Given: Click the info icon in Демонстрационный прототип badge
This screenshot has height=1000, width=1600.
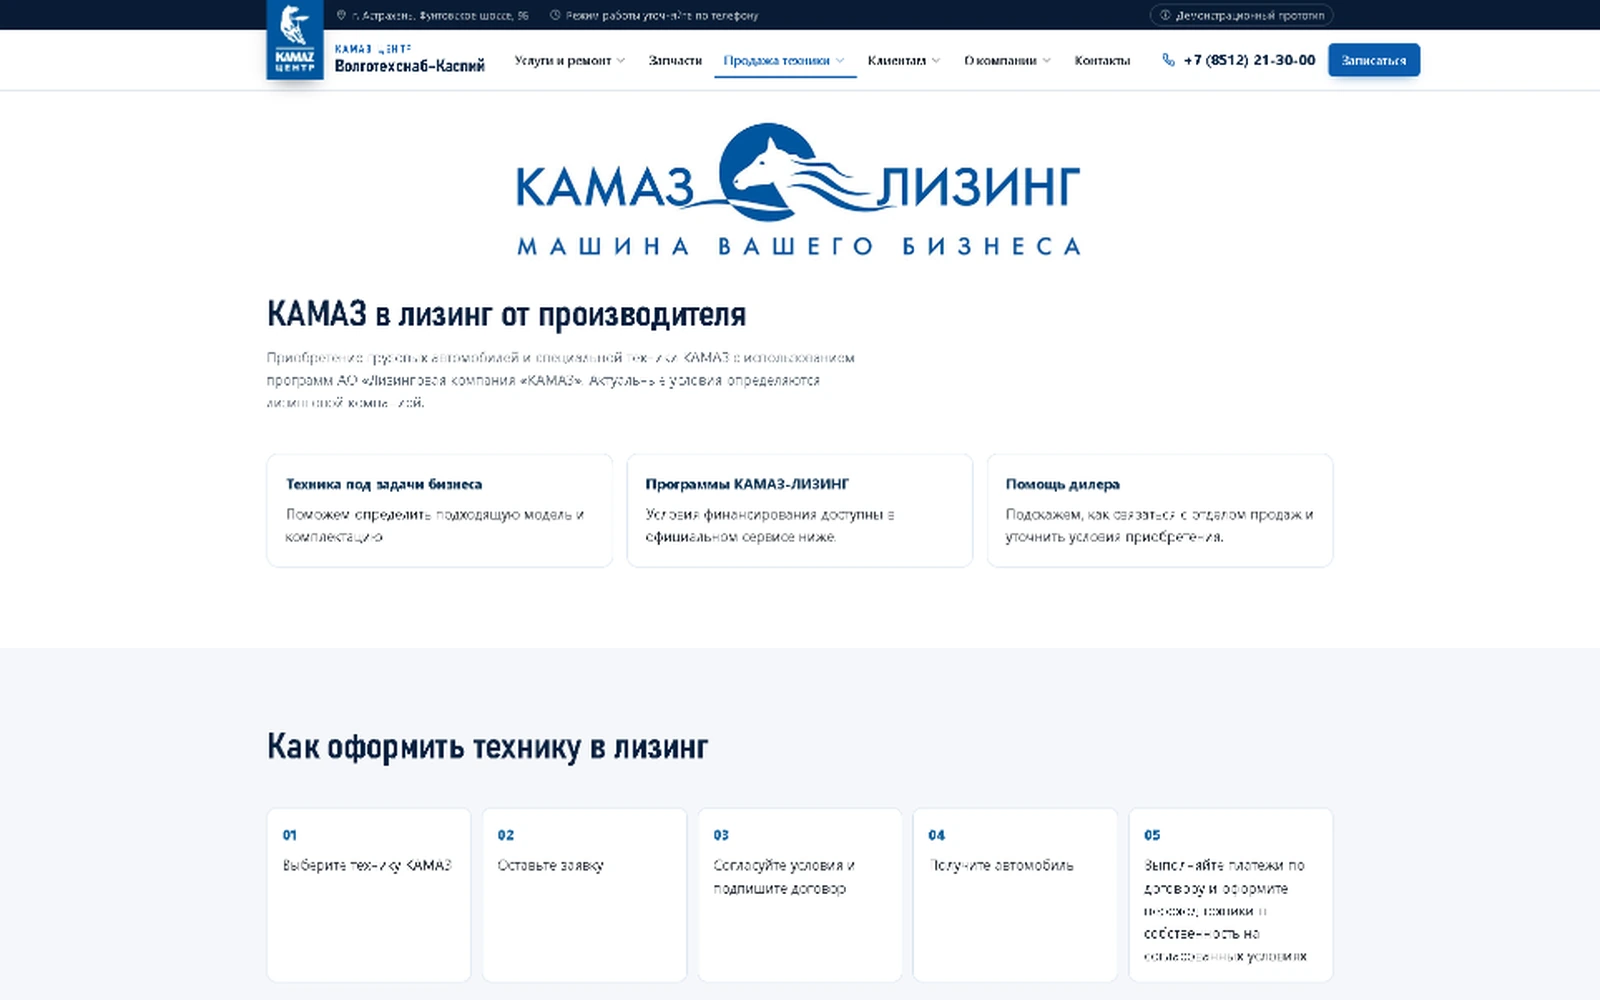Looking at the screenshot, I should [1165, 15].
